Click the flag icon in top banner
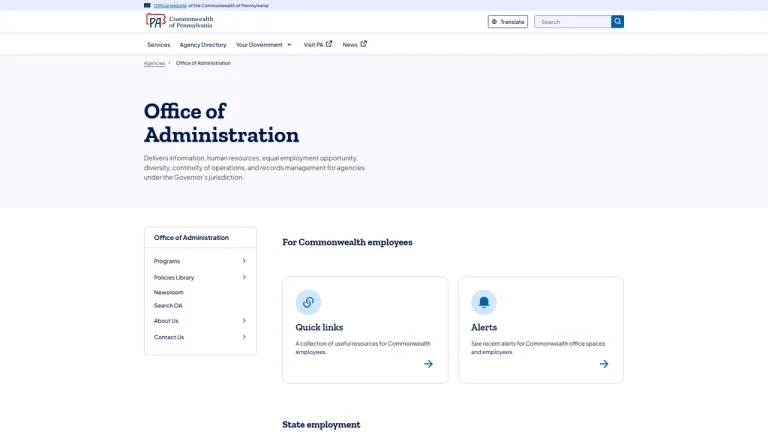The image size is (768, 432). coord(147,5)
